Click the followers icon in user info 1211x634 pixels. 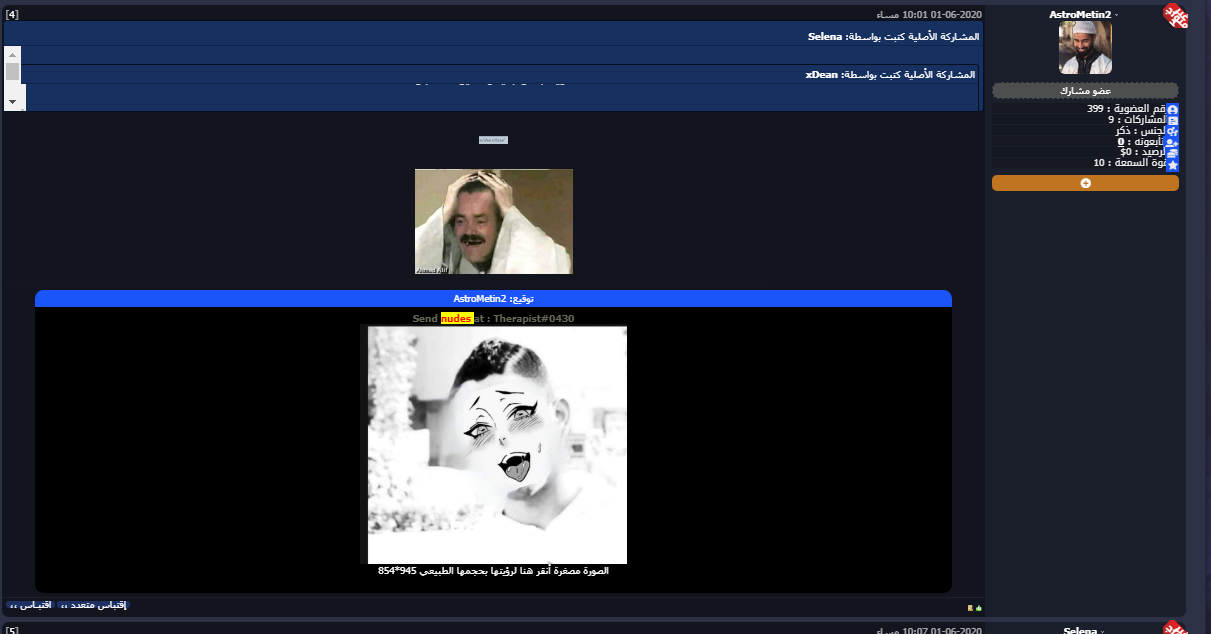tap(1173, 142)
